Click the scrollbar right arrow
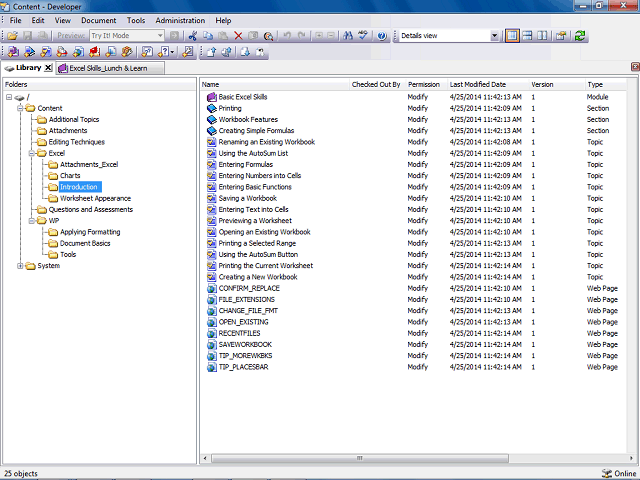 point(631,458)
